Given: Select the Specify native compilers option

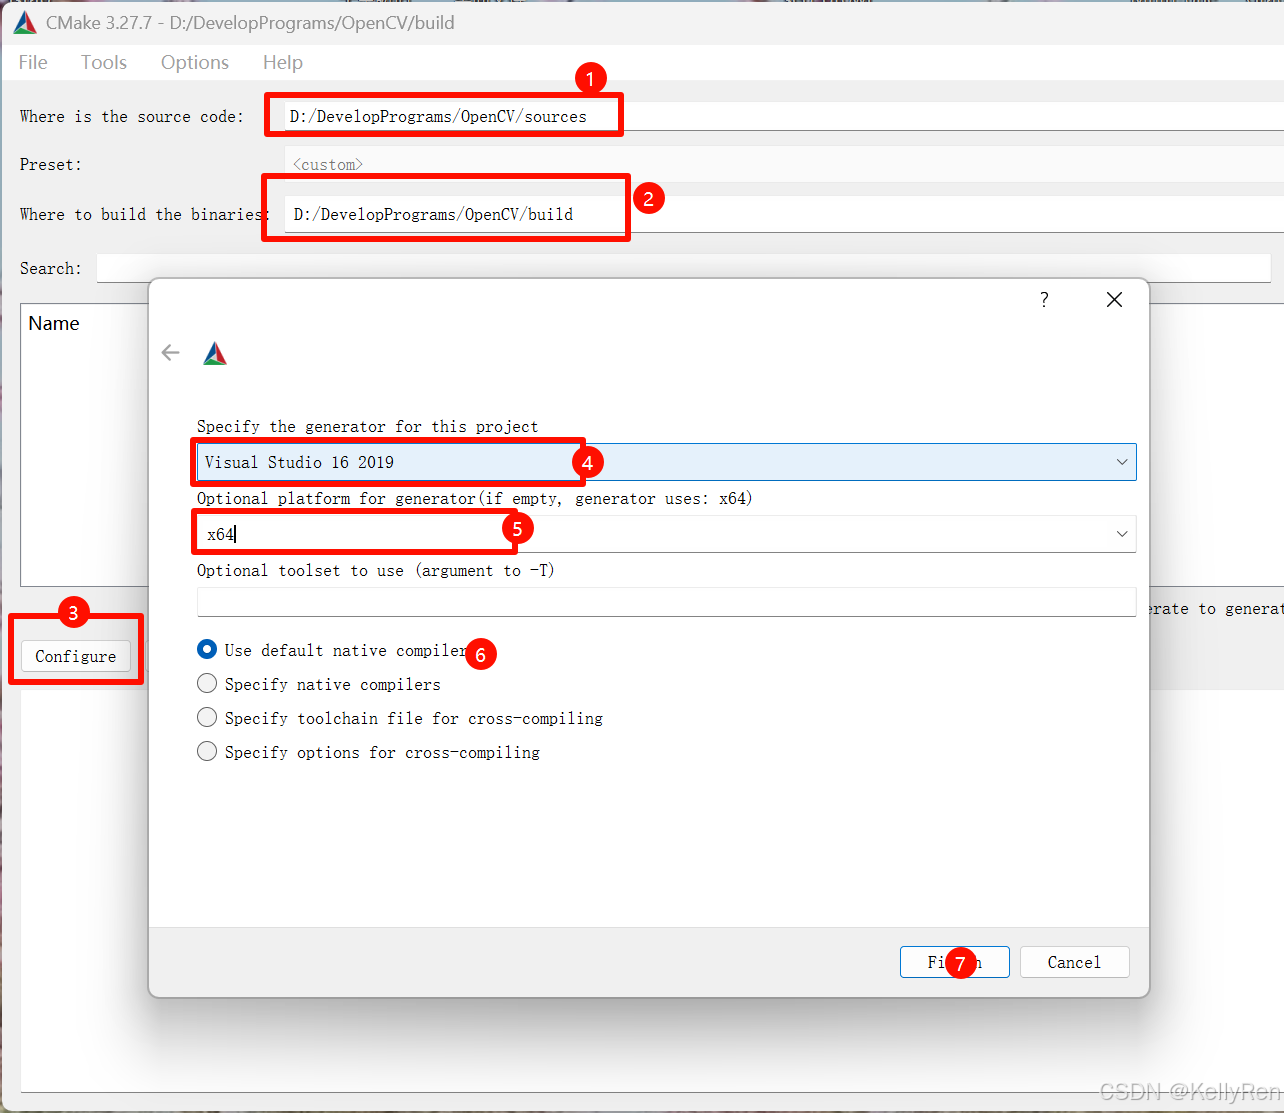Looking at the screenshot, I should coord(207,683).
